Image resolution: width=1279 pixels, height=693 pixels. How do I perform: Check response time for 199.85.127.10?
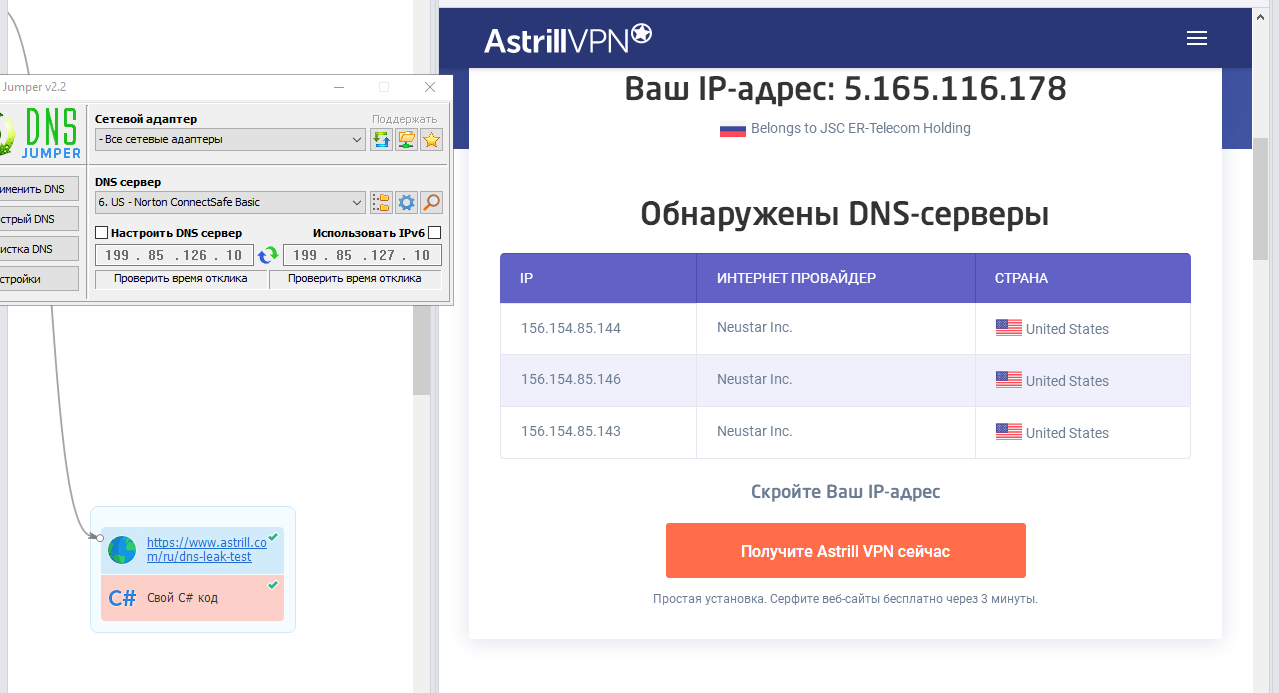click(x=355, y=279)
